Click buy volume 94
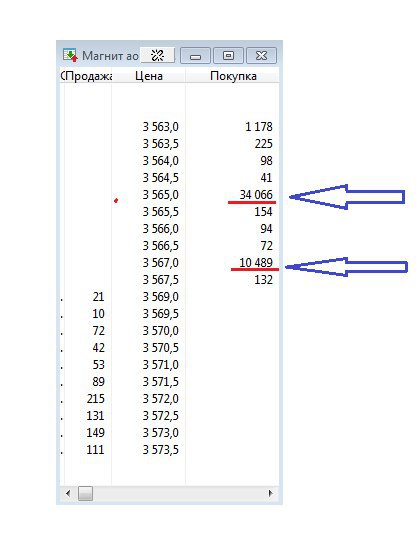 point(266,229)
